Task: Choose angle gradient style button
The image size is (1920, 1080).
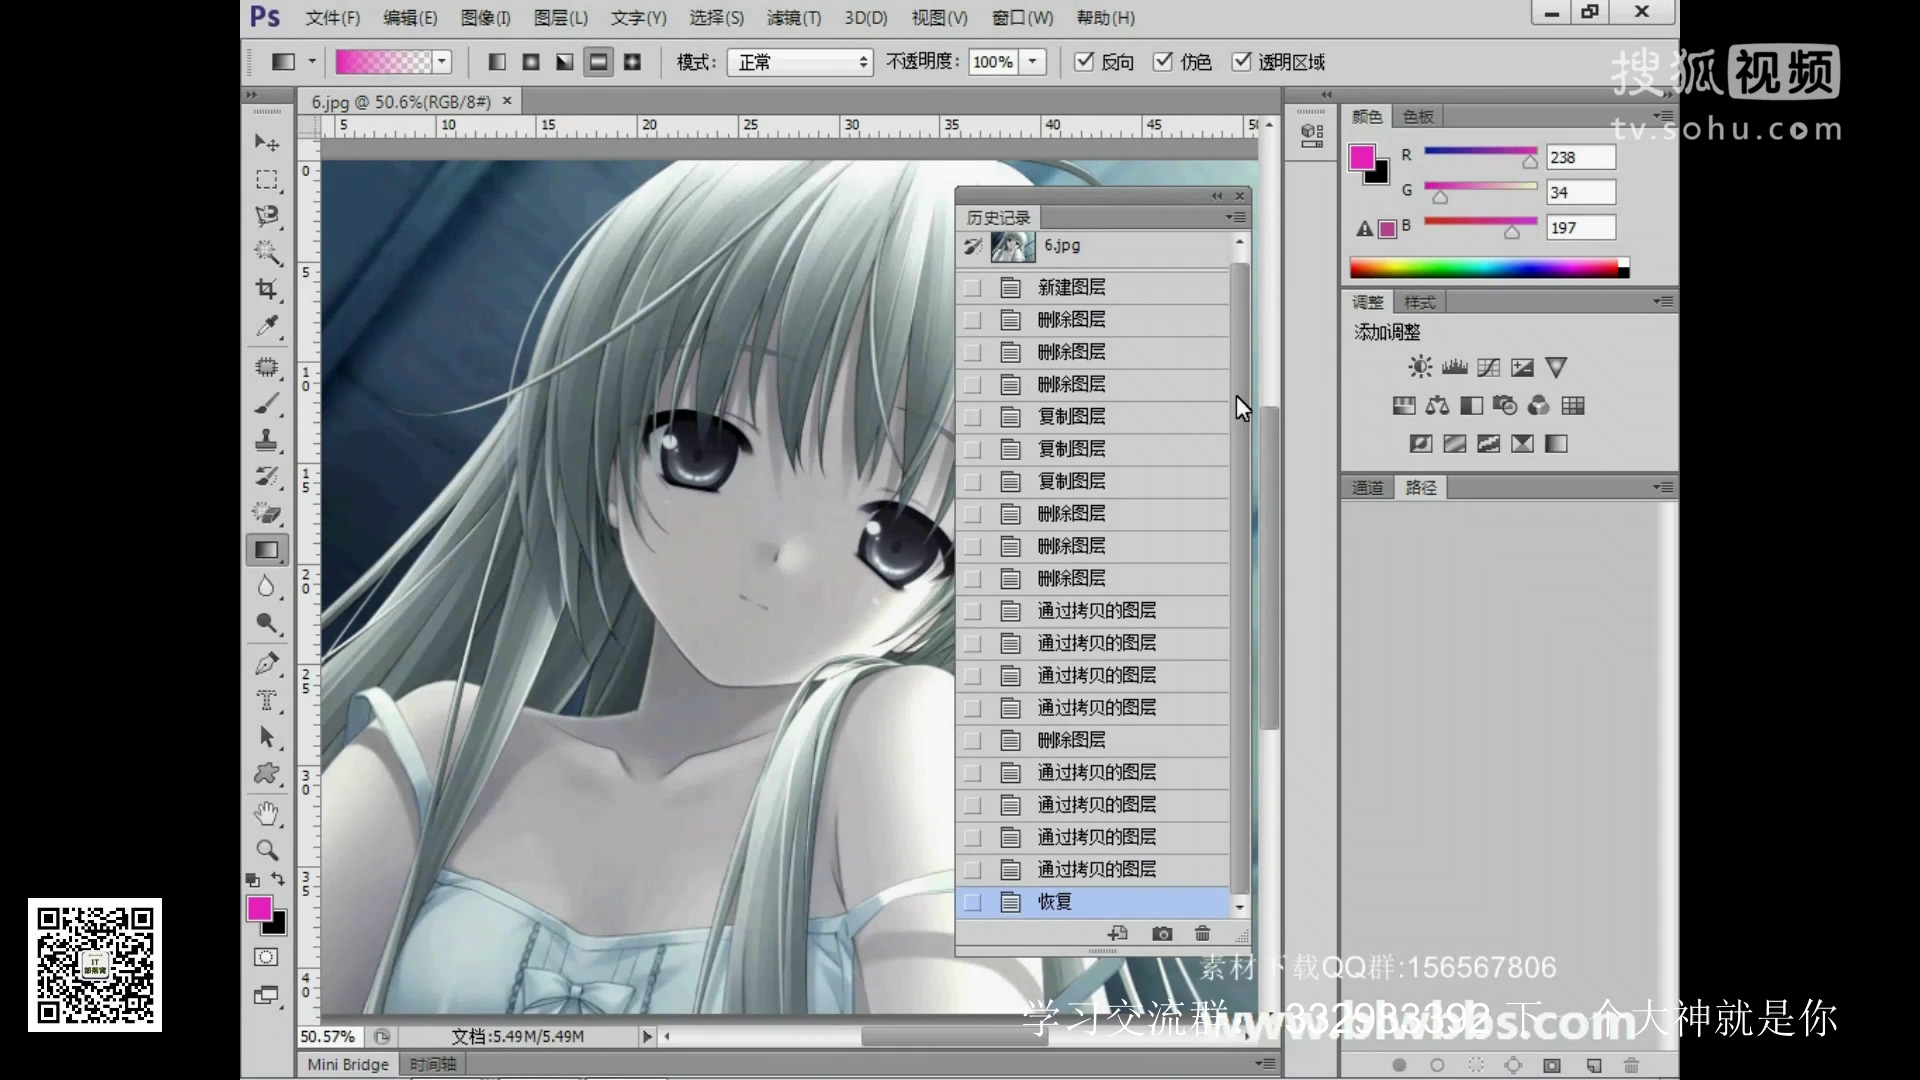Action: [565, 62]
